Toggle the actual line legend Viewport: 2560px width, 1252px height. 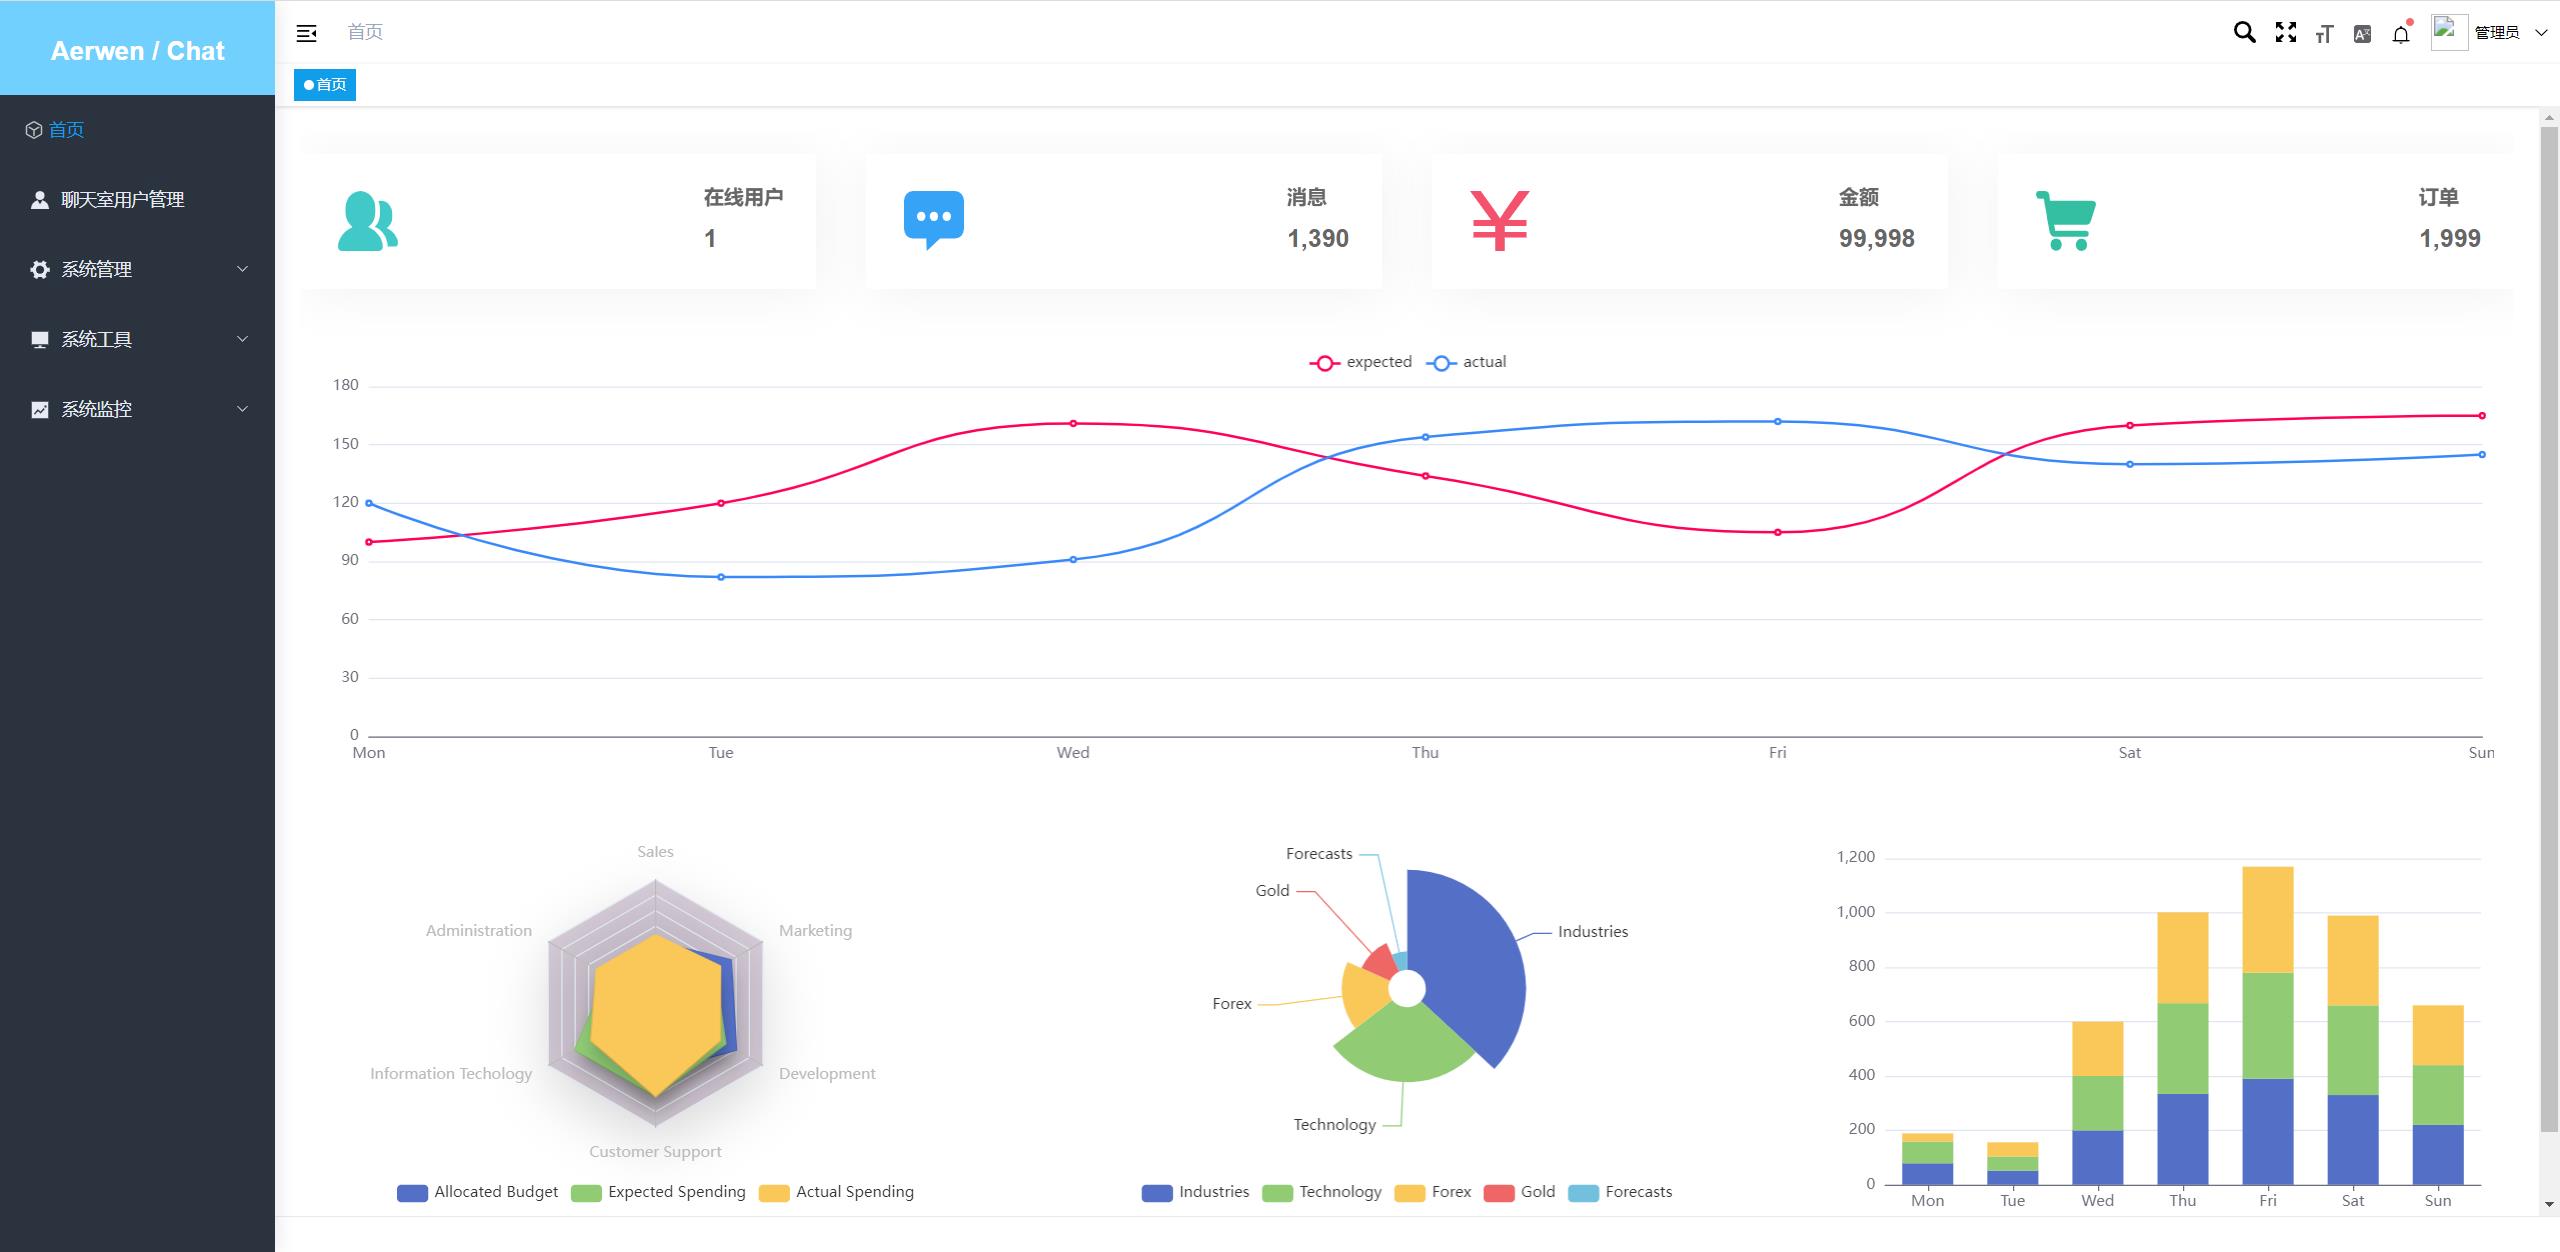(1466, 362)
